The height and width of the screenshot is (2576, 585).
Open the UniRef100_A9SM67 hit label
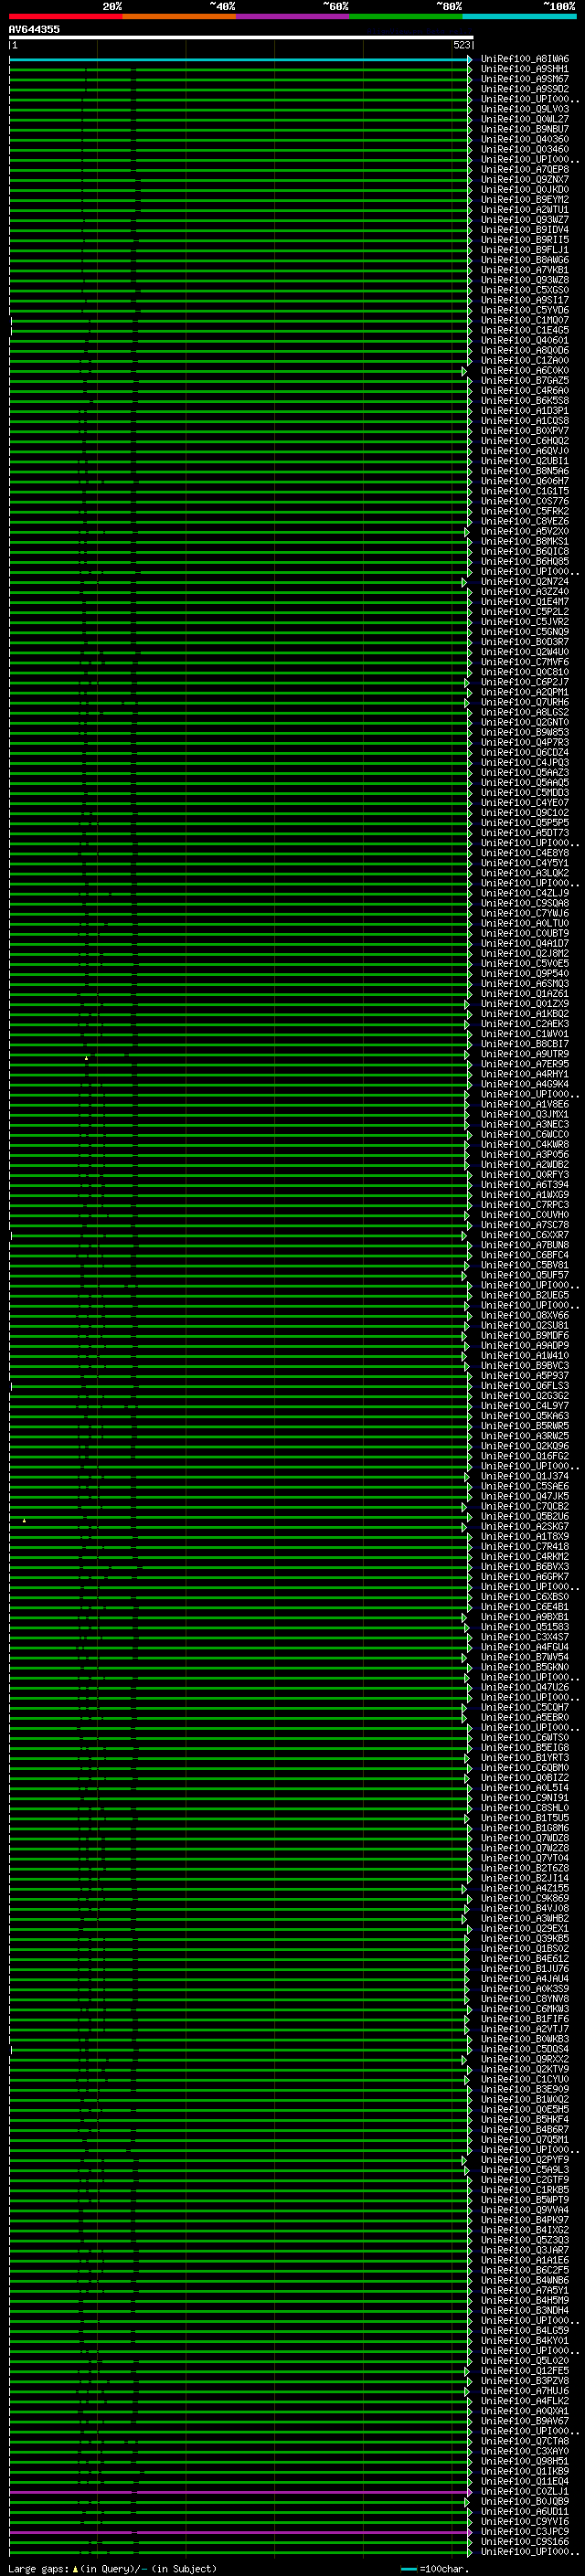[x=525, y=79]
